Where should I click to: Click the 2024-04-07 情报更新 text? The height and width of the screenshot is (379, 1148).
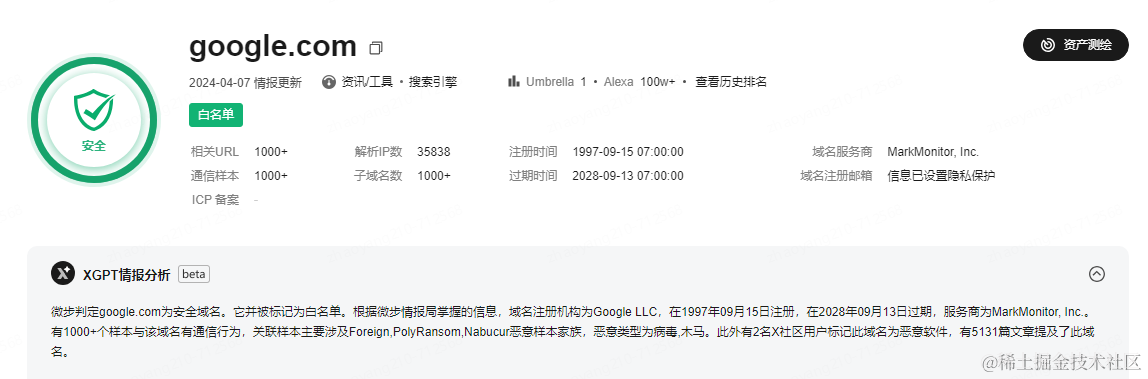(x=245, y=83)
